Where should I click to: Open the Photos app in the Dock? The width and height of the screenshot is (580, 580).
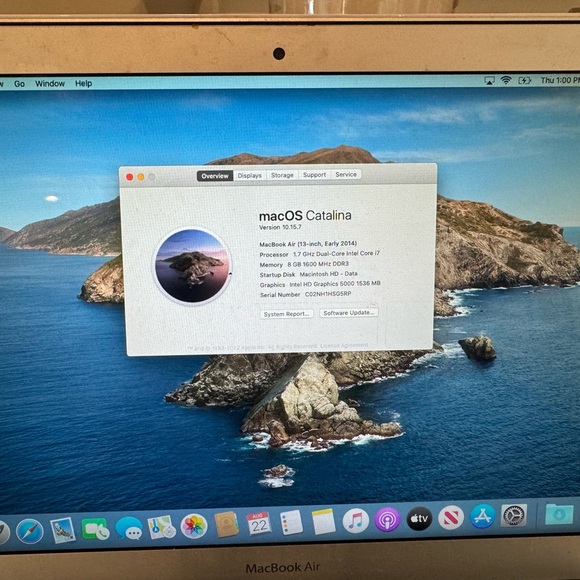194,526
